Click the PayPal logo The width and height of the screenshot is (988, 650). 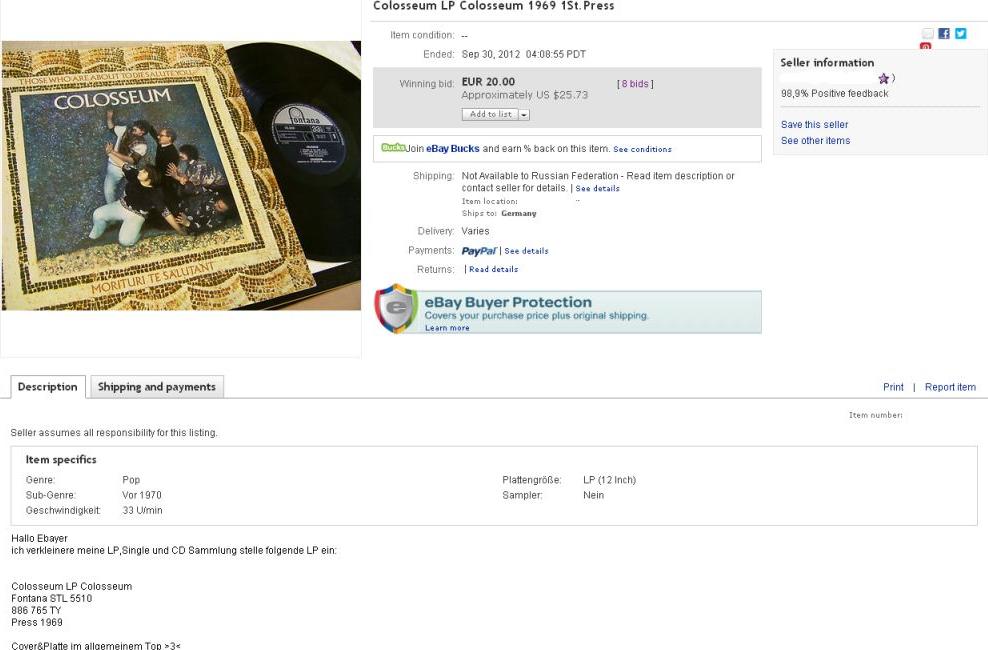[479, 251]
